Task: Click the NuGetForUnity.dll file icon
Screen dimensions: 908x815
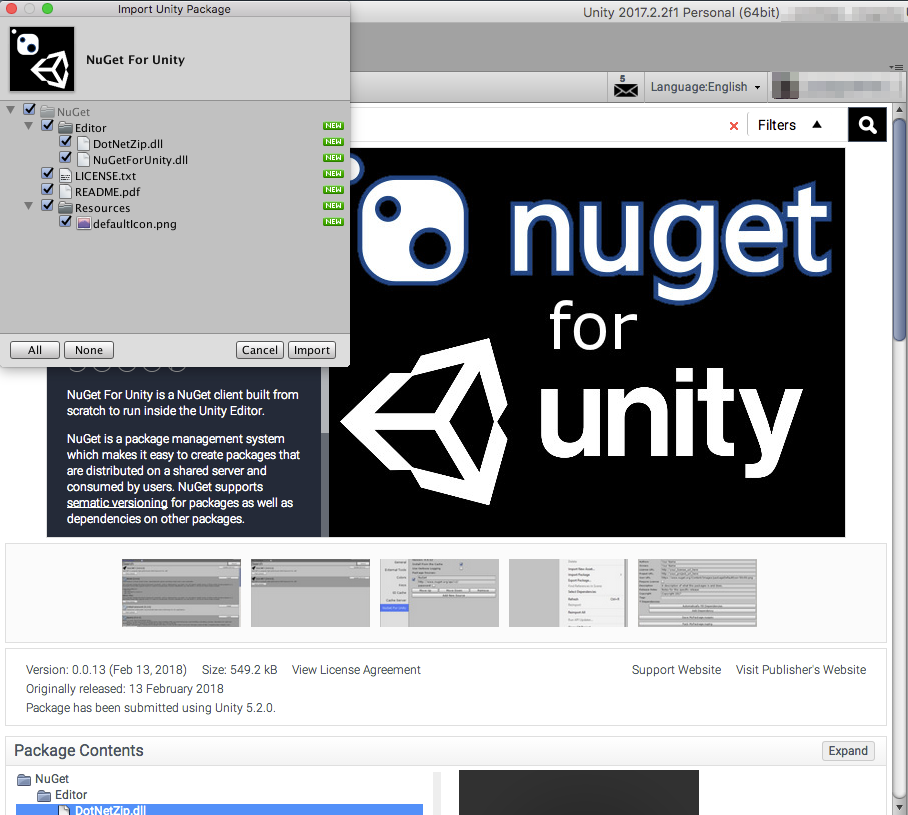Action: 82,158
